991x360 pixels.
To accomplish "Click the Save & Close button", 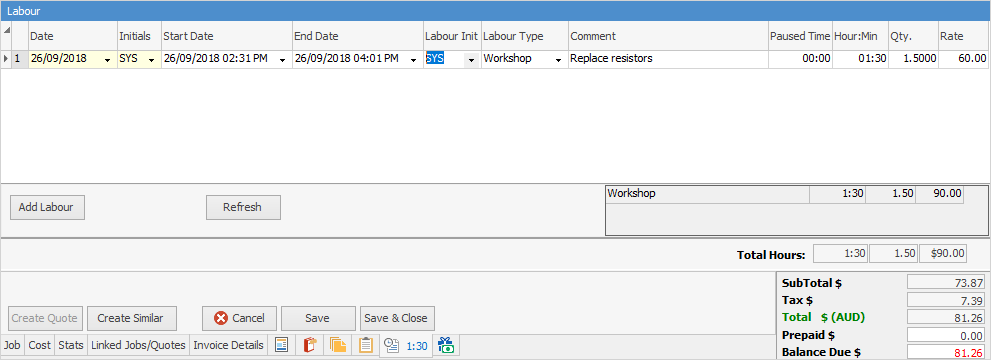I will point(398,318).
